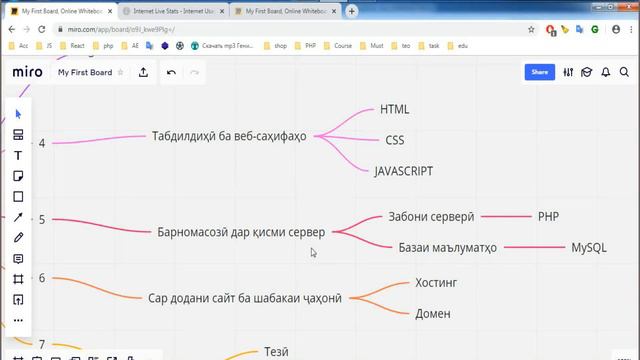
Task: Open the php bookmarks folder
Action: point(103,46)
